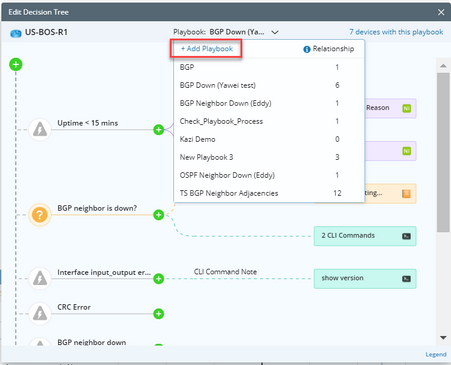Image resolution: width=451 pixels, height=365 pixels.
Task: Click + Add Playbook
Action: click(207, 49)
